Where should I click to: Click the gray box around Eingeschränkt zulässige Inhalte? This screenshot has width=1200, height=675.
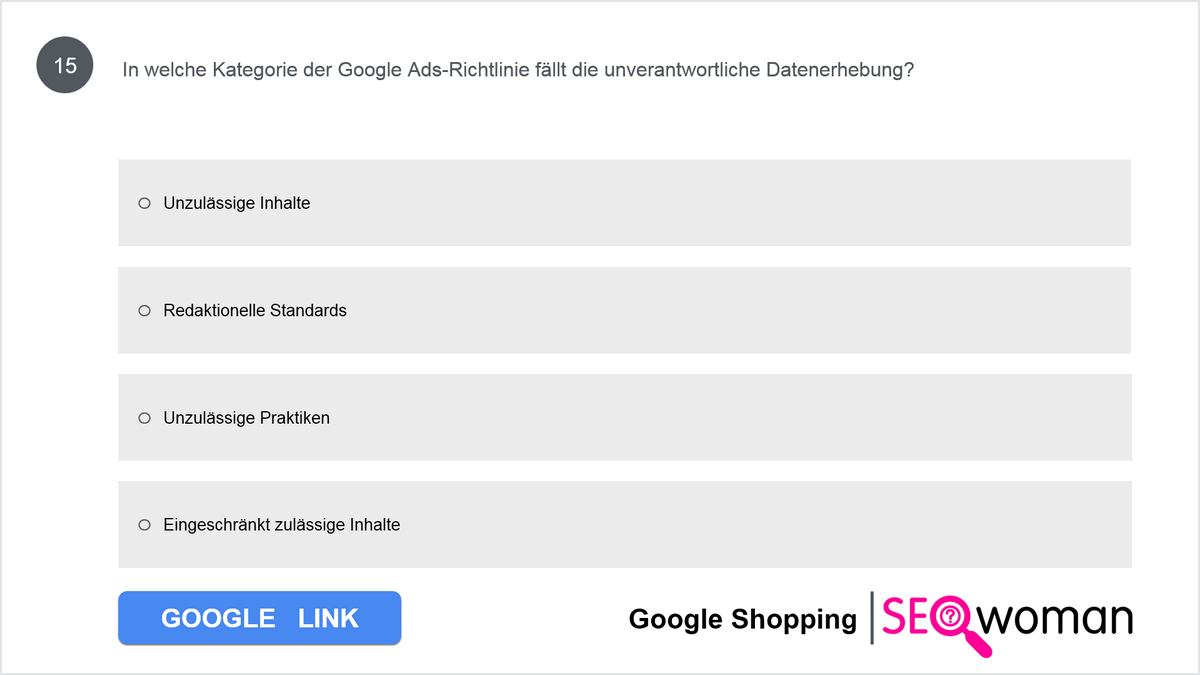pyautogui.click(x=625, y=524)
